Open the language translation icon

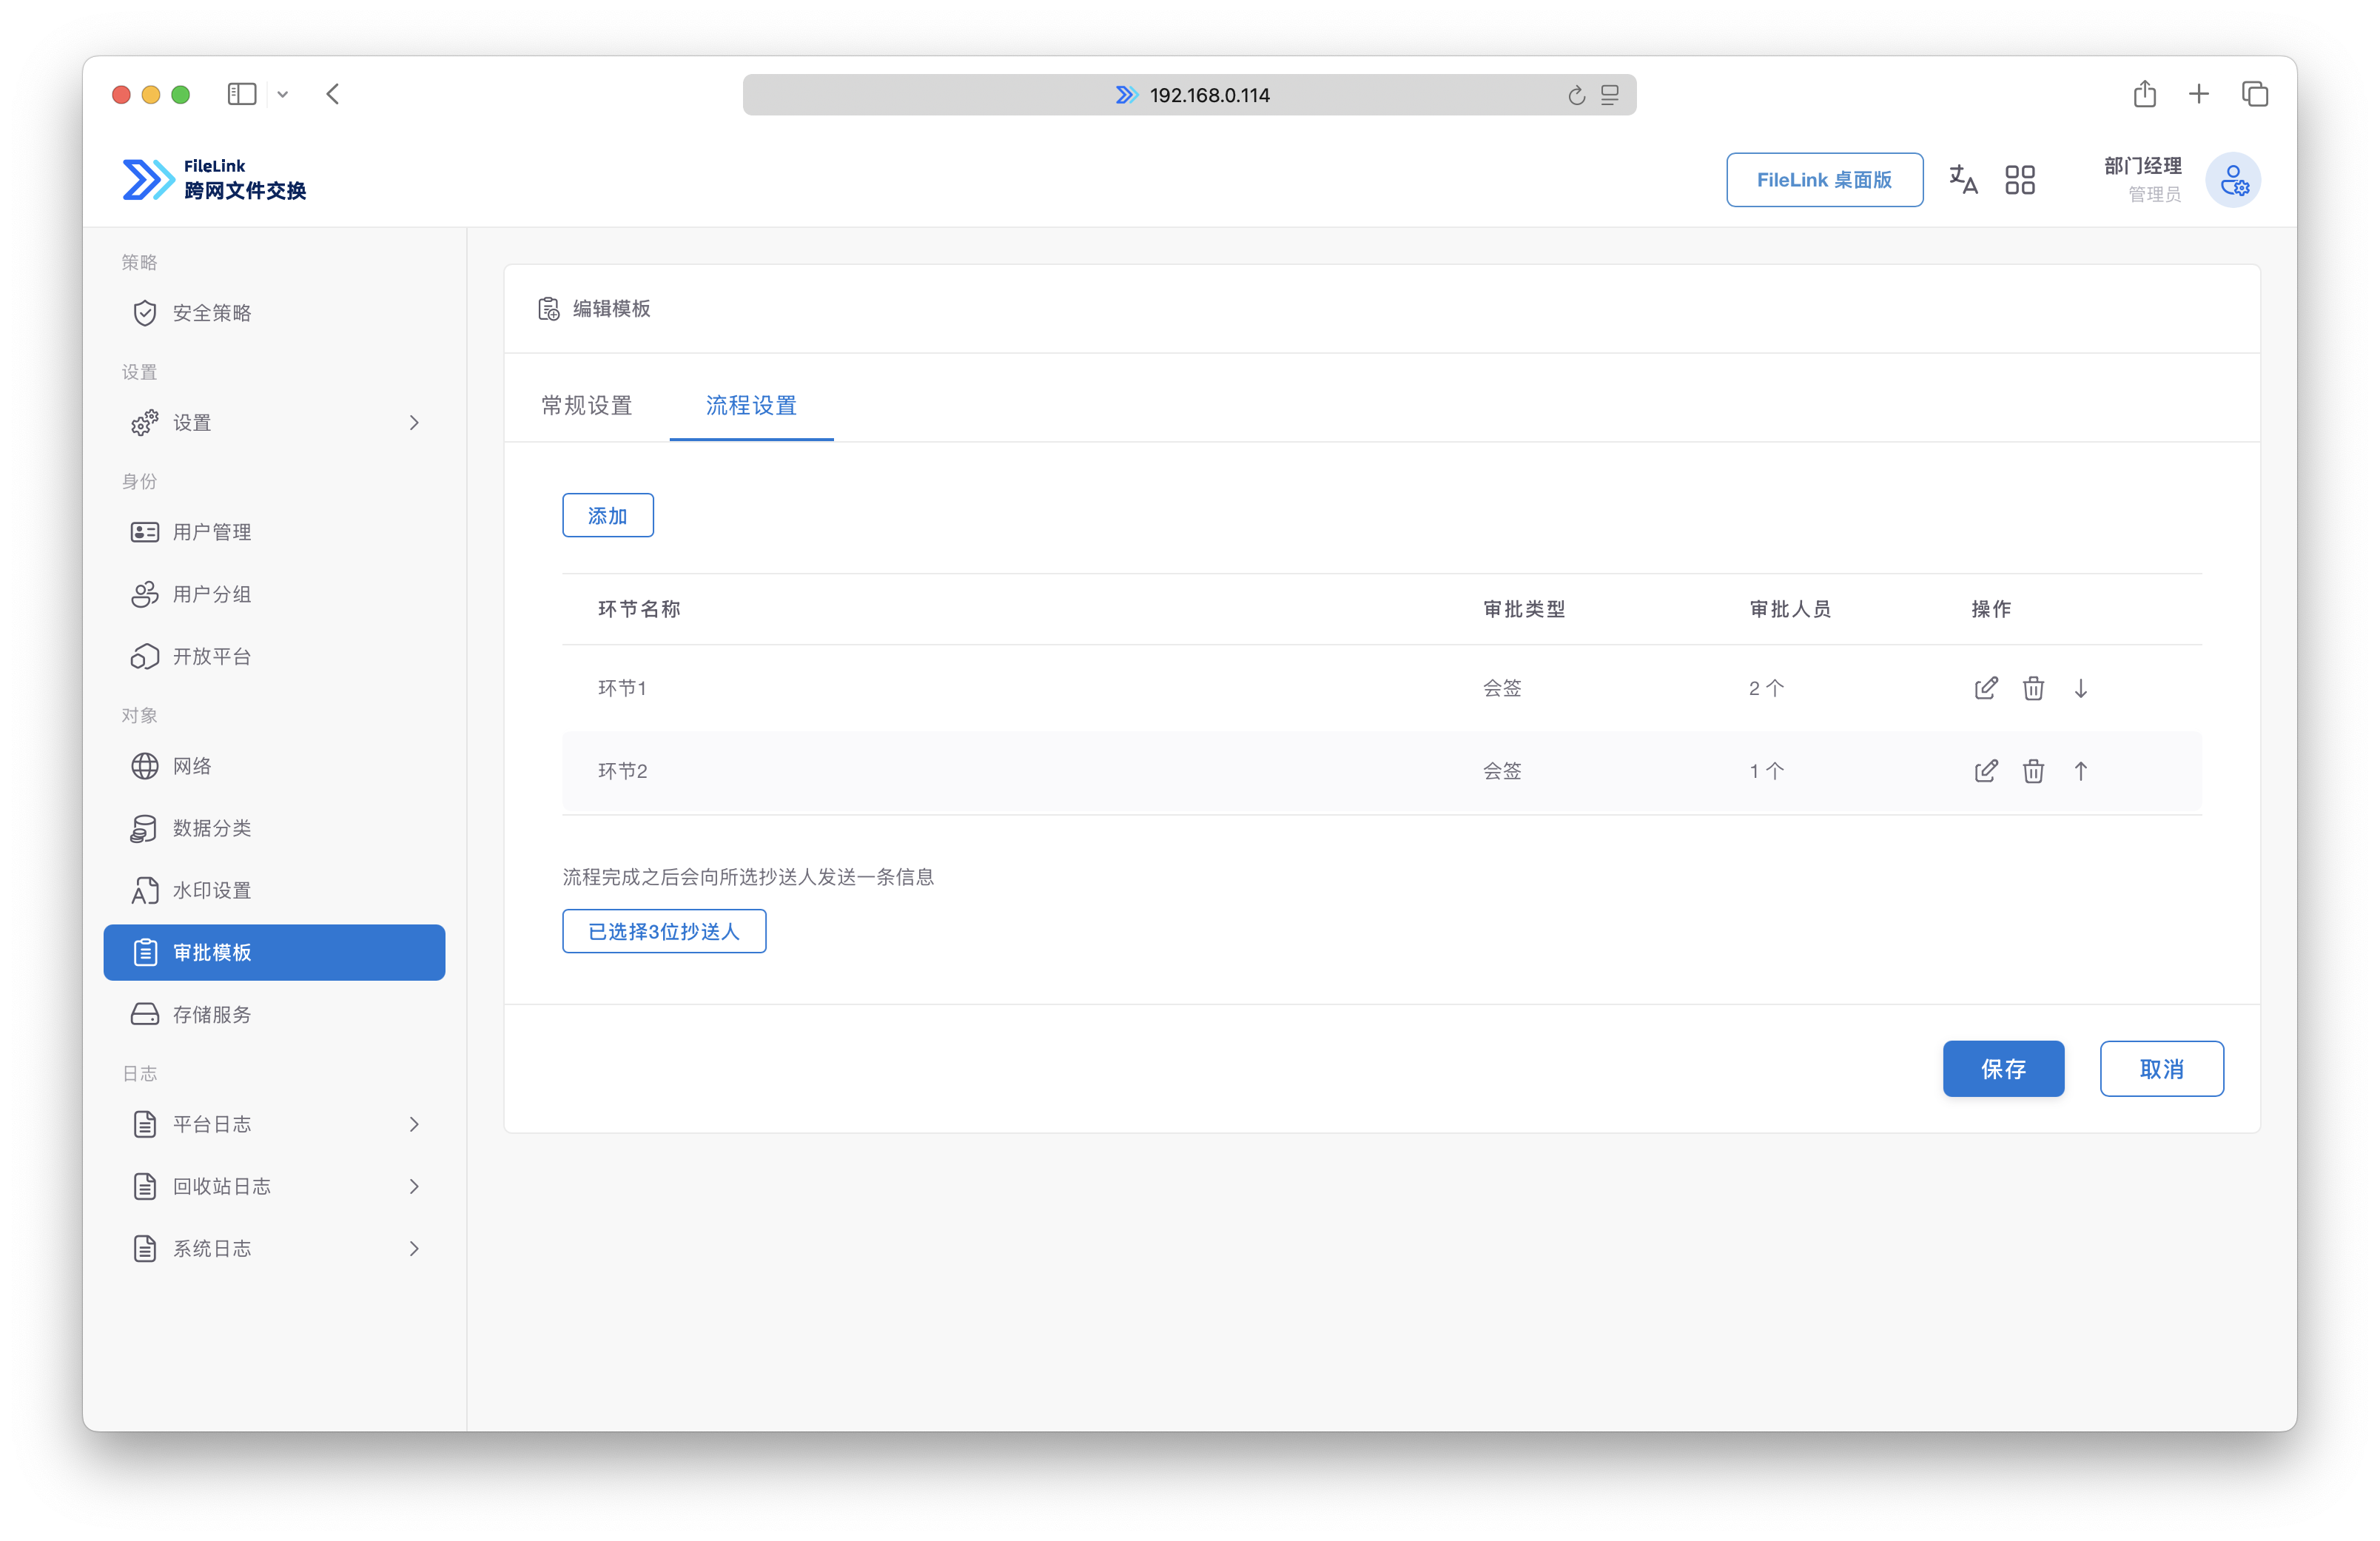pyautogui.click(x=1963, y=179)
